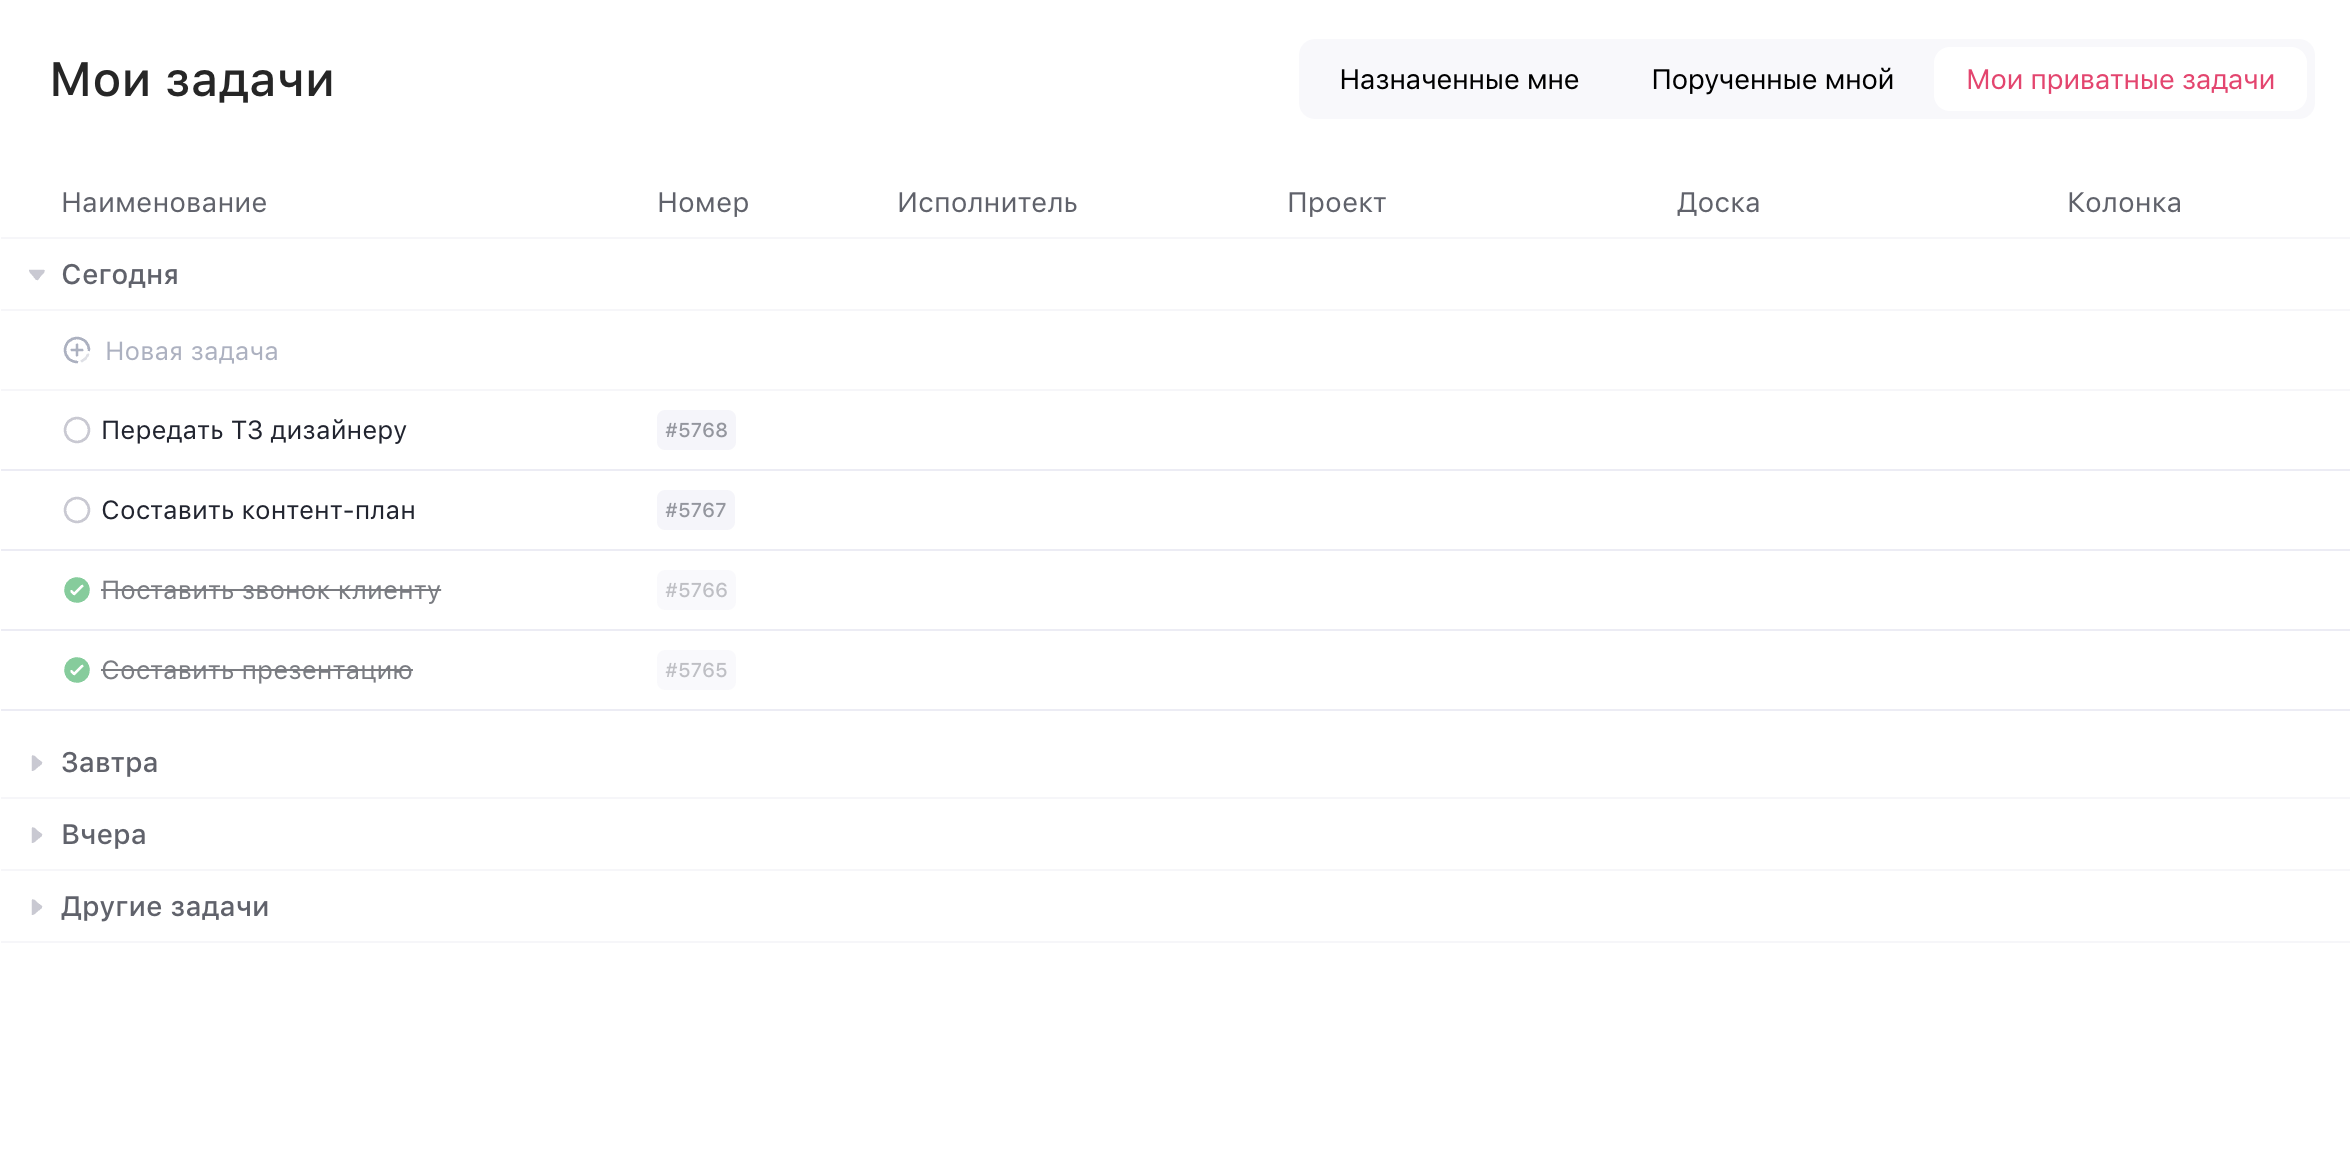
Task: Select the 'Мои приватные задачи' tab
Action: pos(2120,80)
